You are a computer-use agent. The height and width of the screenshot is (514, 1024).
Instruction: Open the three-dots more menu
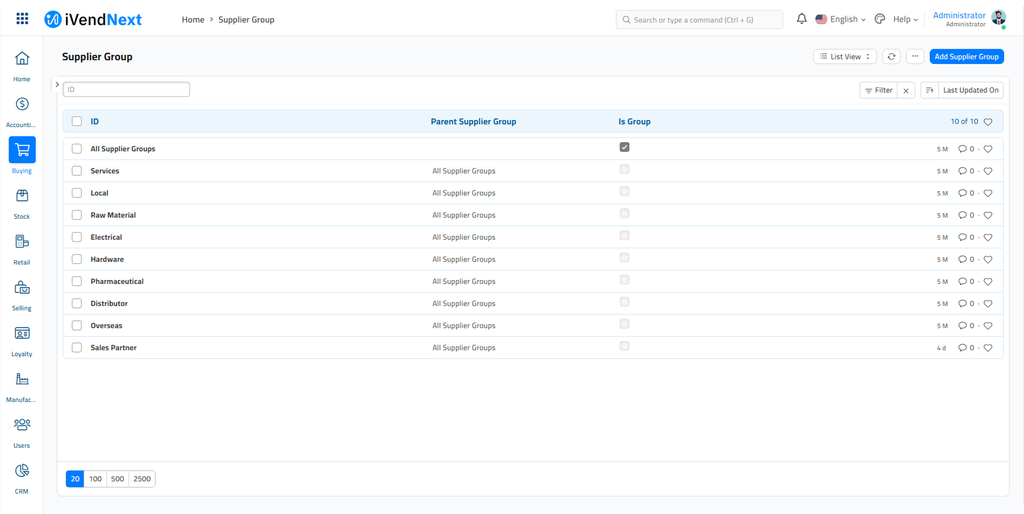915,57
